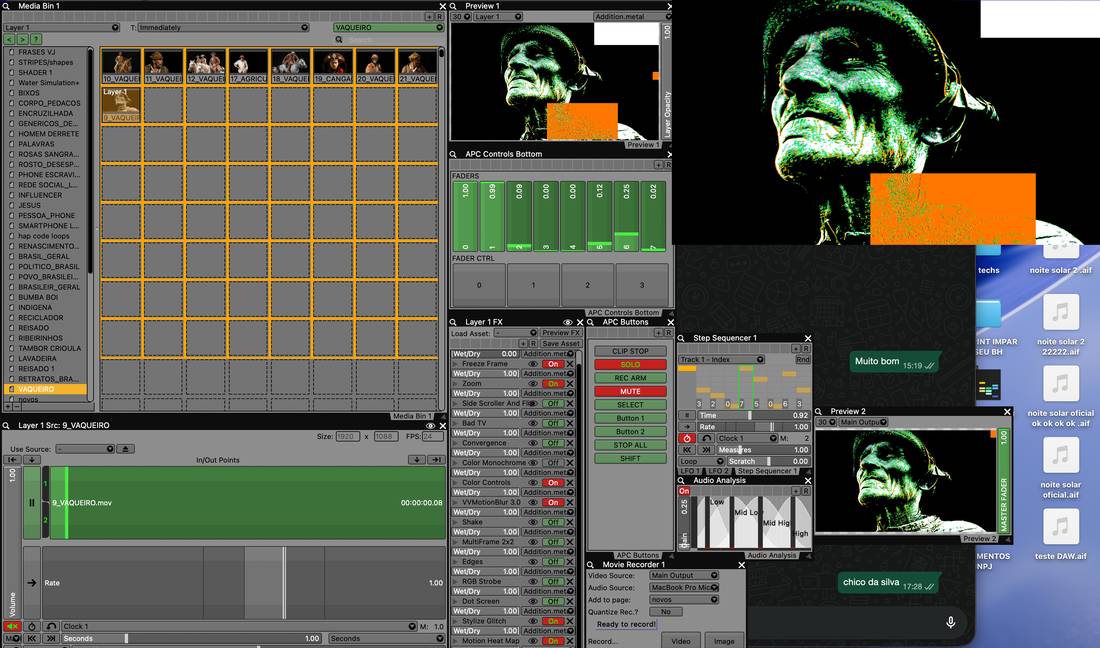Click the stopwatch icon left of Clock 1 in Layer Src

[x=32, y=626]
